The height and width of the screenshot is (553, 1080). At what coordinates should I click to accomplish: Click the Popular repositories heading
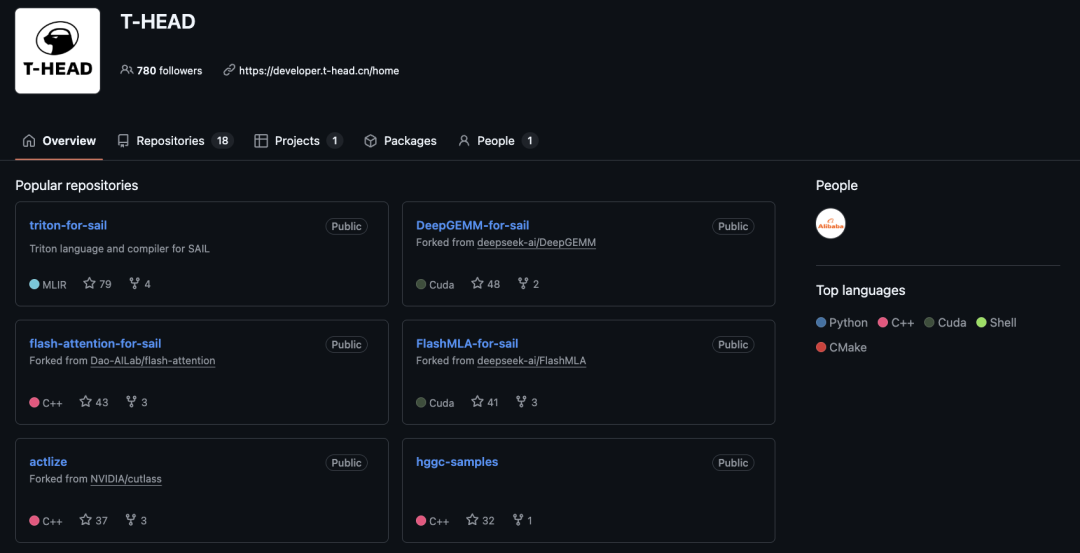[76, 185]
